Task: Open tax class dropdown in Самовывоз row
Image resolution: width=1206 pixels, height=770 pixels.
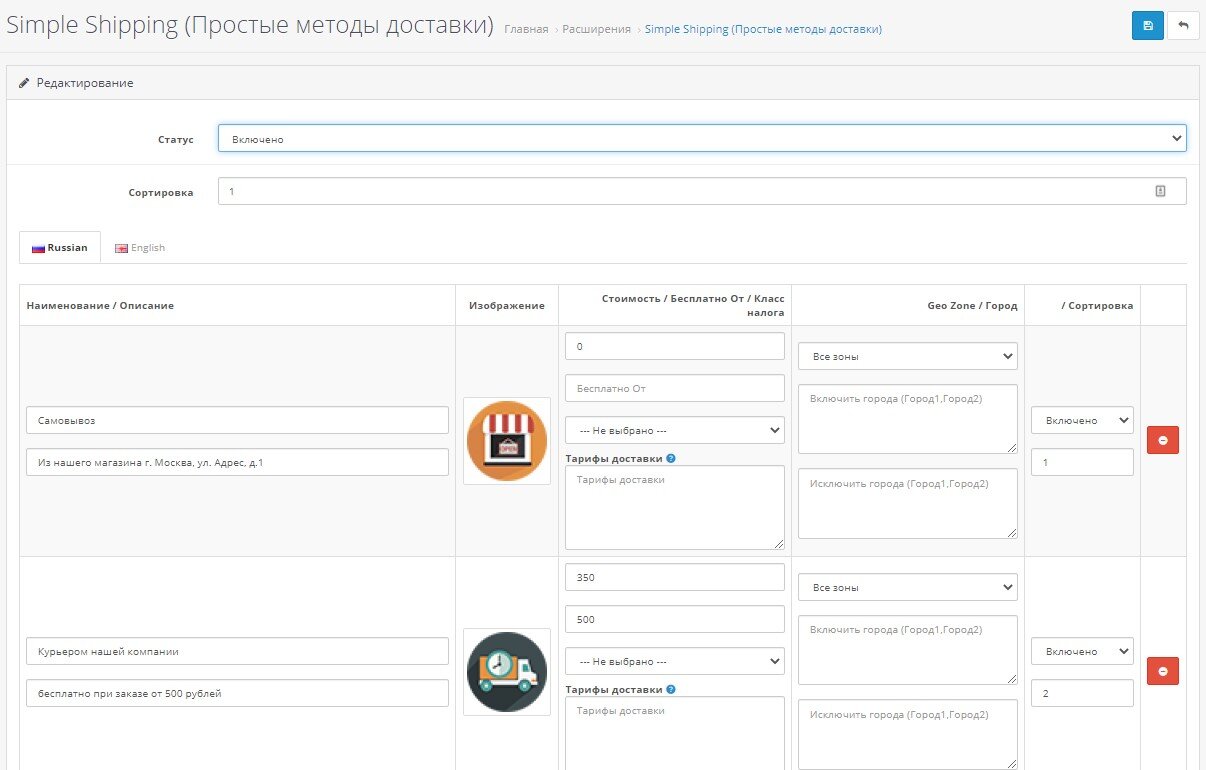Action: 675,430
